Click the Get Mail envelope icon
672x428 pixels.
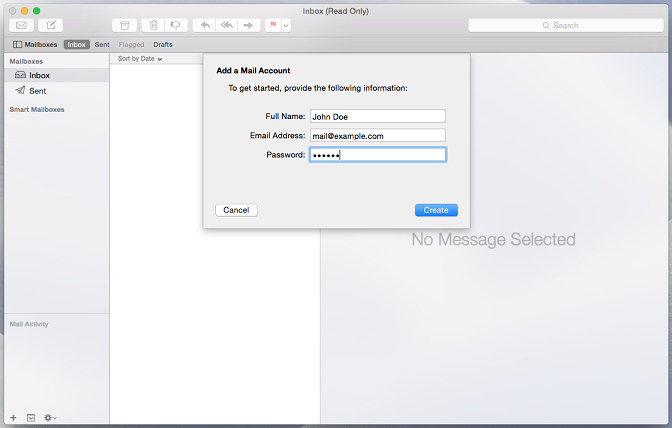pos(20,25)
